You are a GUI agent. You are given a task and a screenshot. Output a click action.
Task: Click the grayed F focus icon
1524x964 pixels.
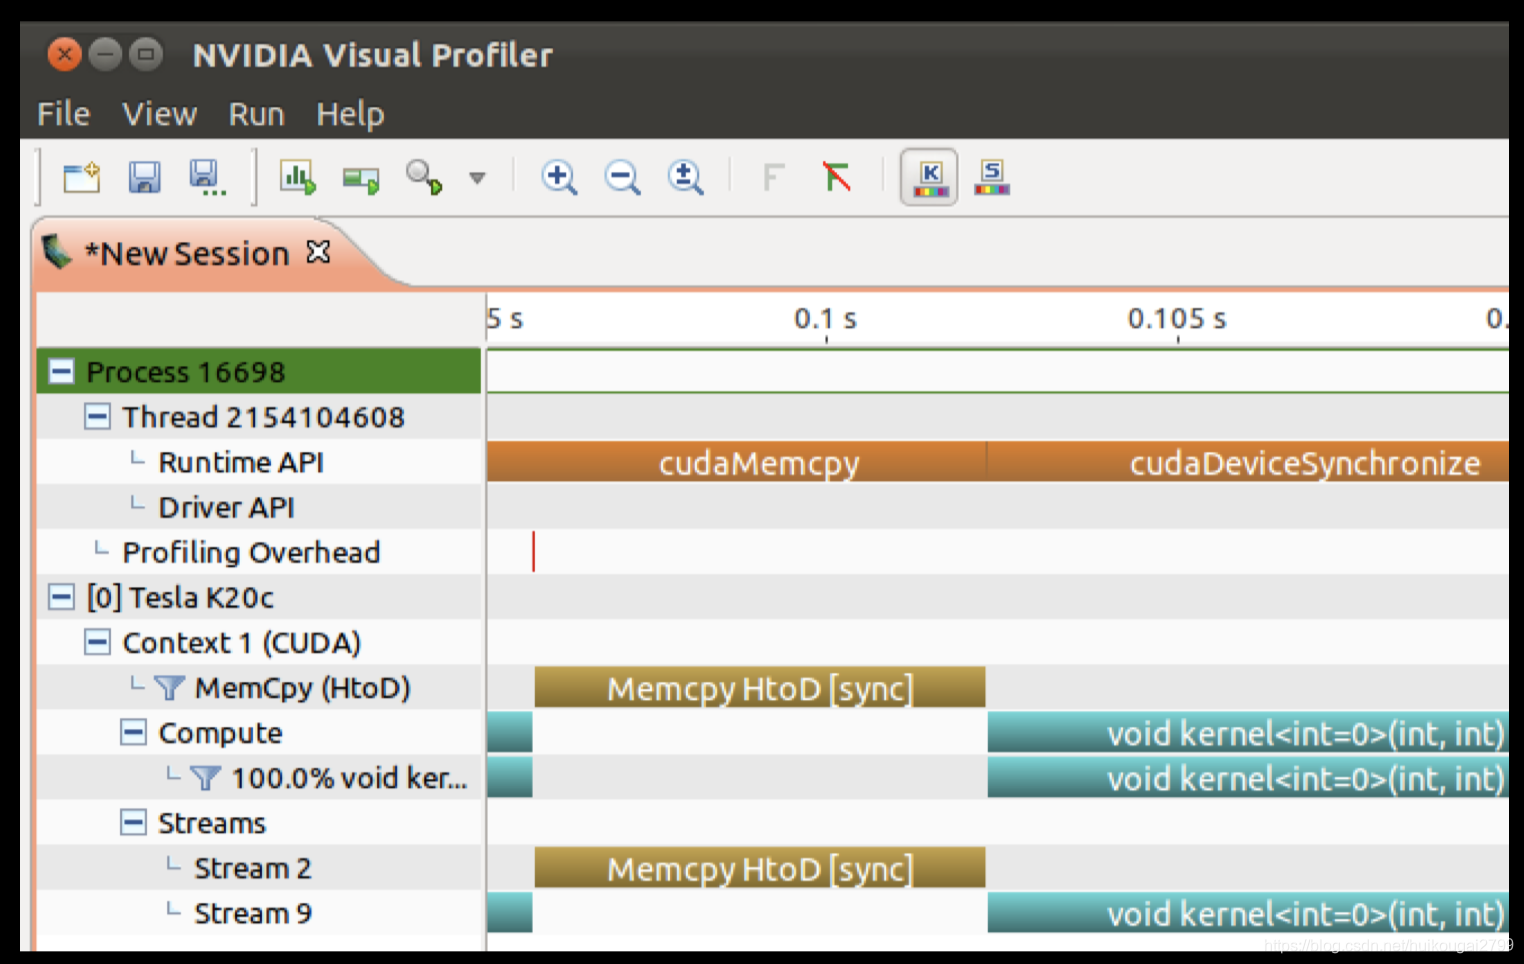point(772,178)
